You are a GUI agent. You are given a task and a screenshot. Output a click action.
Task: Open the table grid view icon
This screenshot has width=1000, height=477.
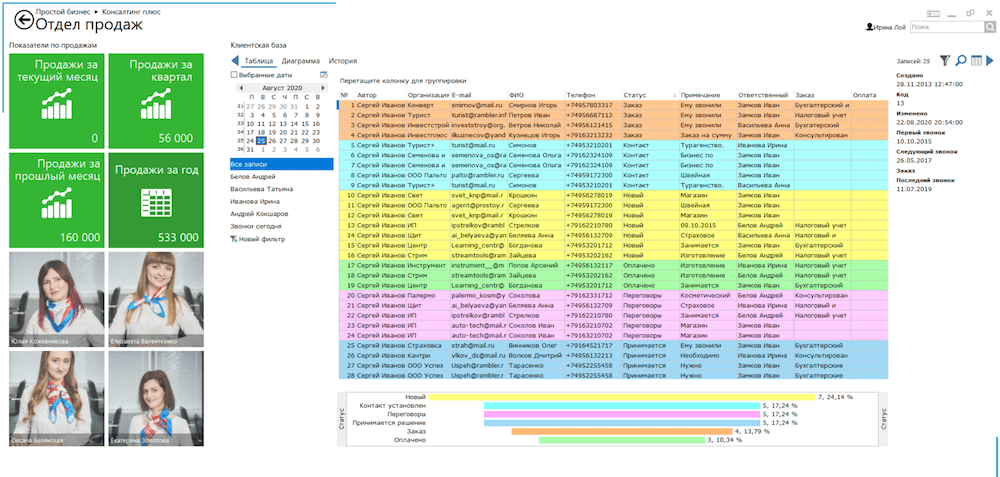point(976,61)
